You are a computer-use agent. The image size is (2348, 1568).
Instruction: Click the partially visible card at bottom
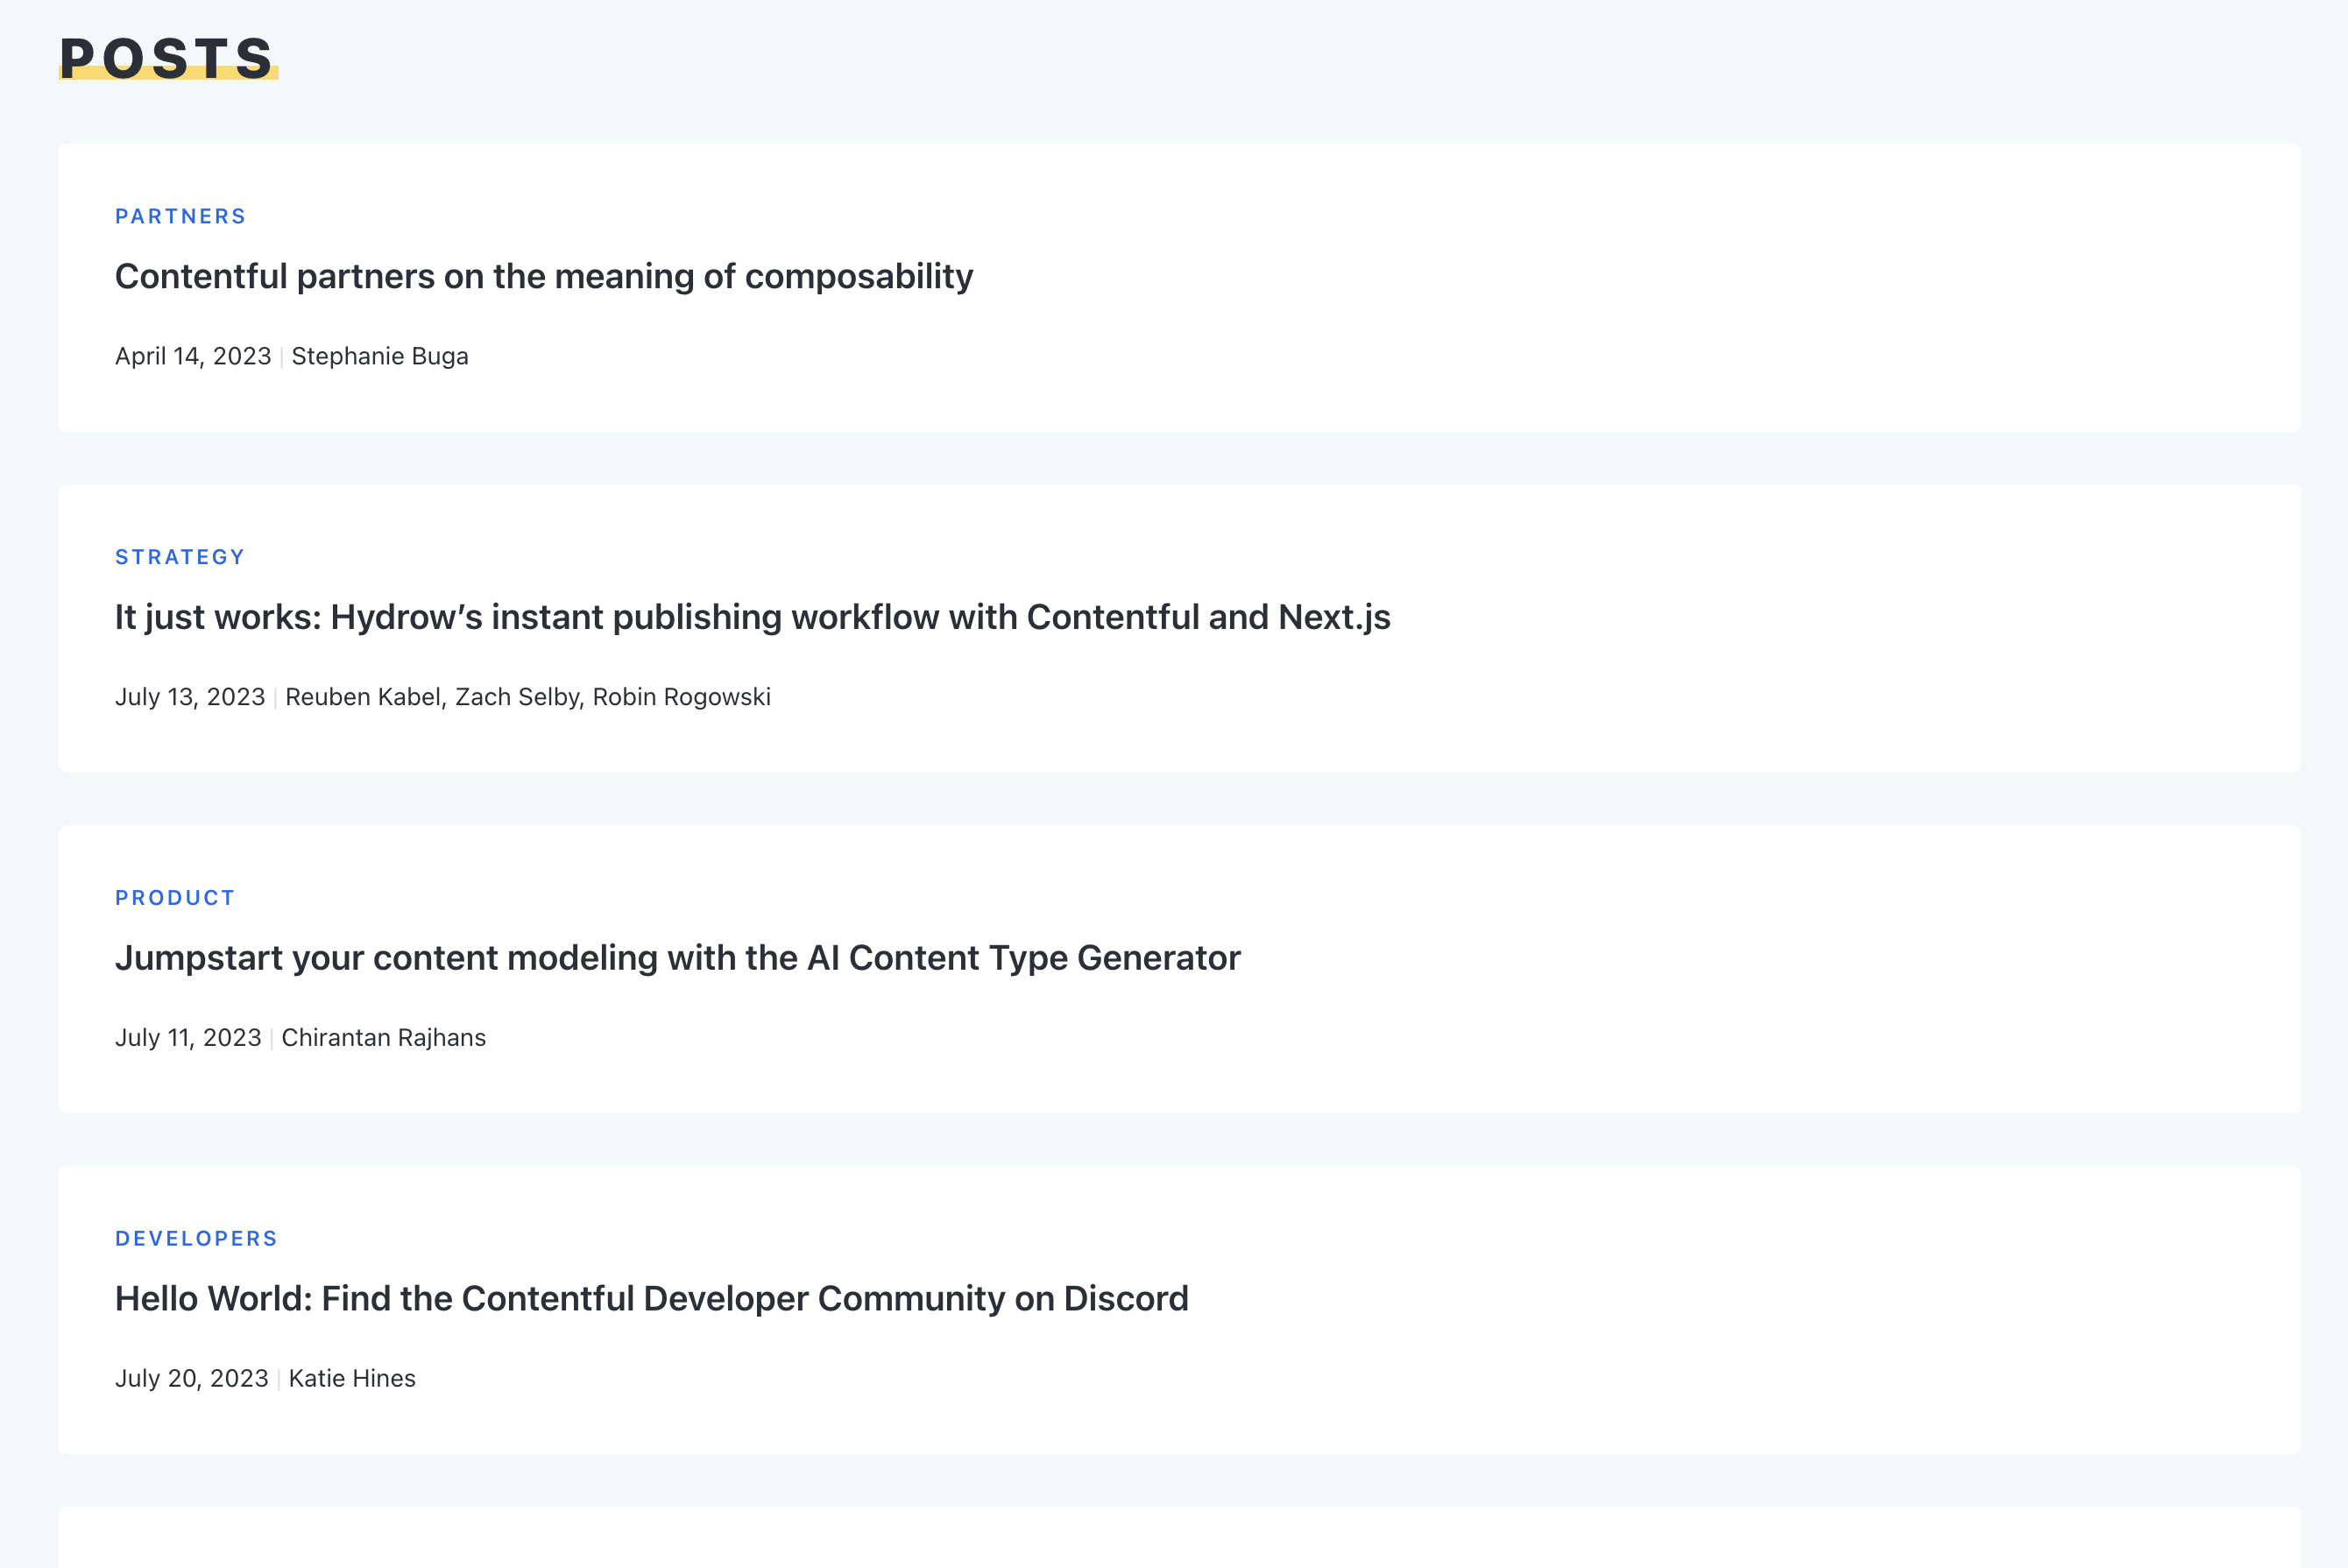pos(1180,1540)
